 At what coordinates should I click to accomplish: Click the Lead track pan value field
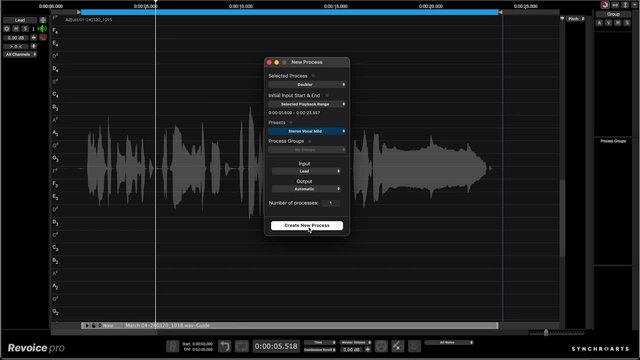coord(16,46)
